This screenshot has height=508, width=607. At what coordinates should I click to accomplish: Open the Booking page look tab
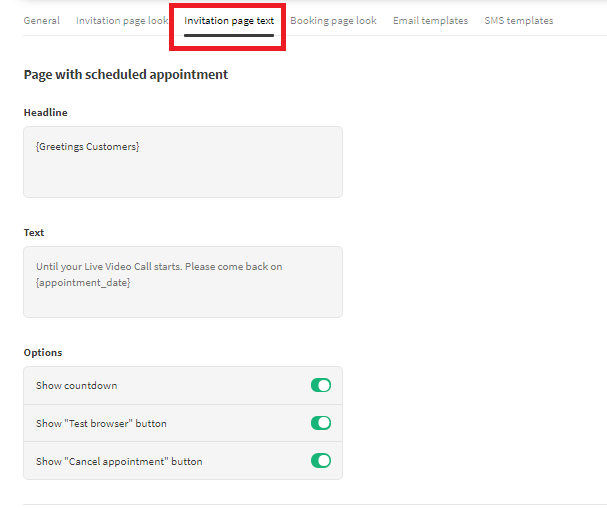tap(333, 21)
